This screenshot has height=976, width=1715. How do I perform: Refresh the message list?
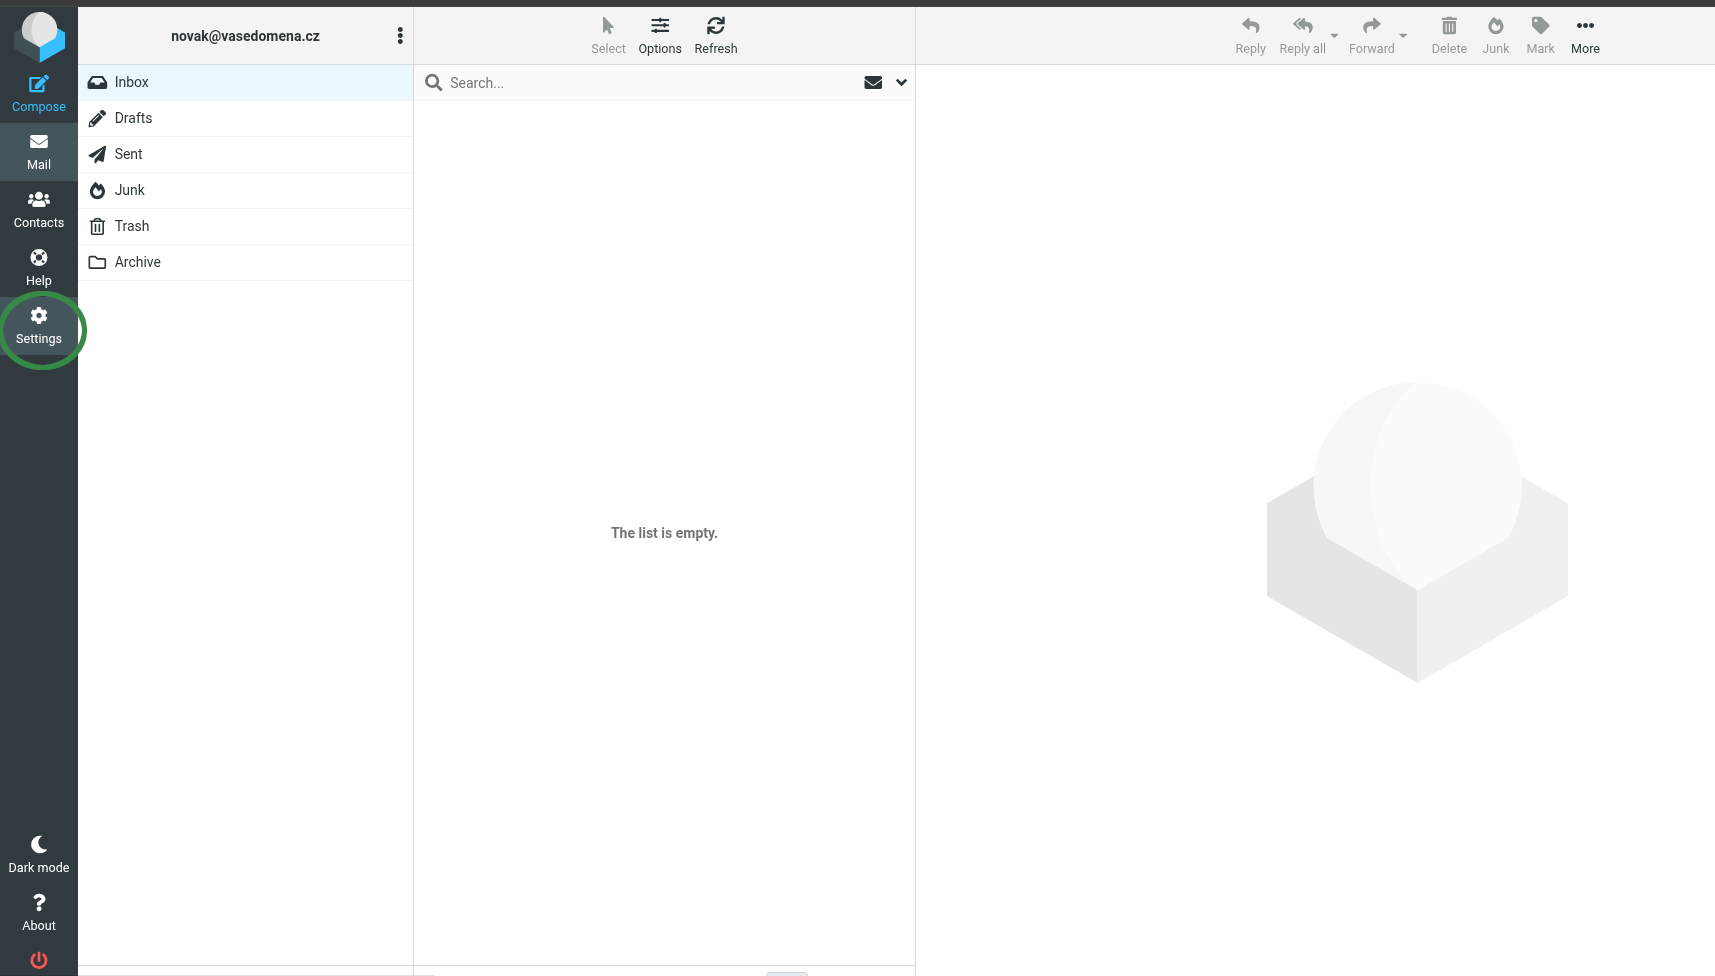click(716, 36)
